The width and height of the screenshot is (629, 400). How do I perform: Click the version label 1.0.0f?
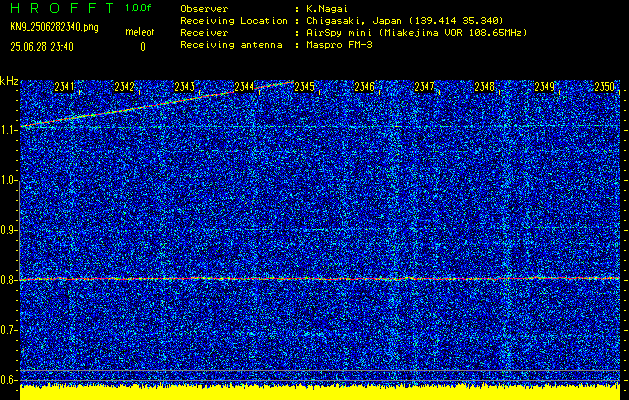pos(138,8)
